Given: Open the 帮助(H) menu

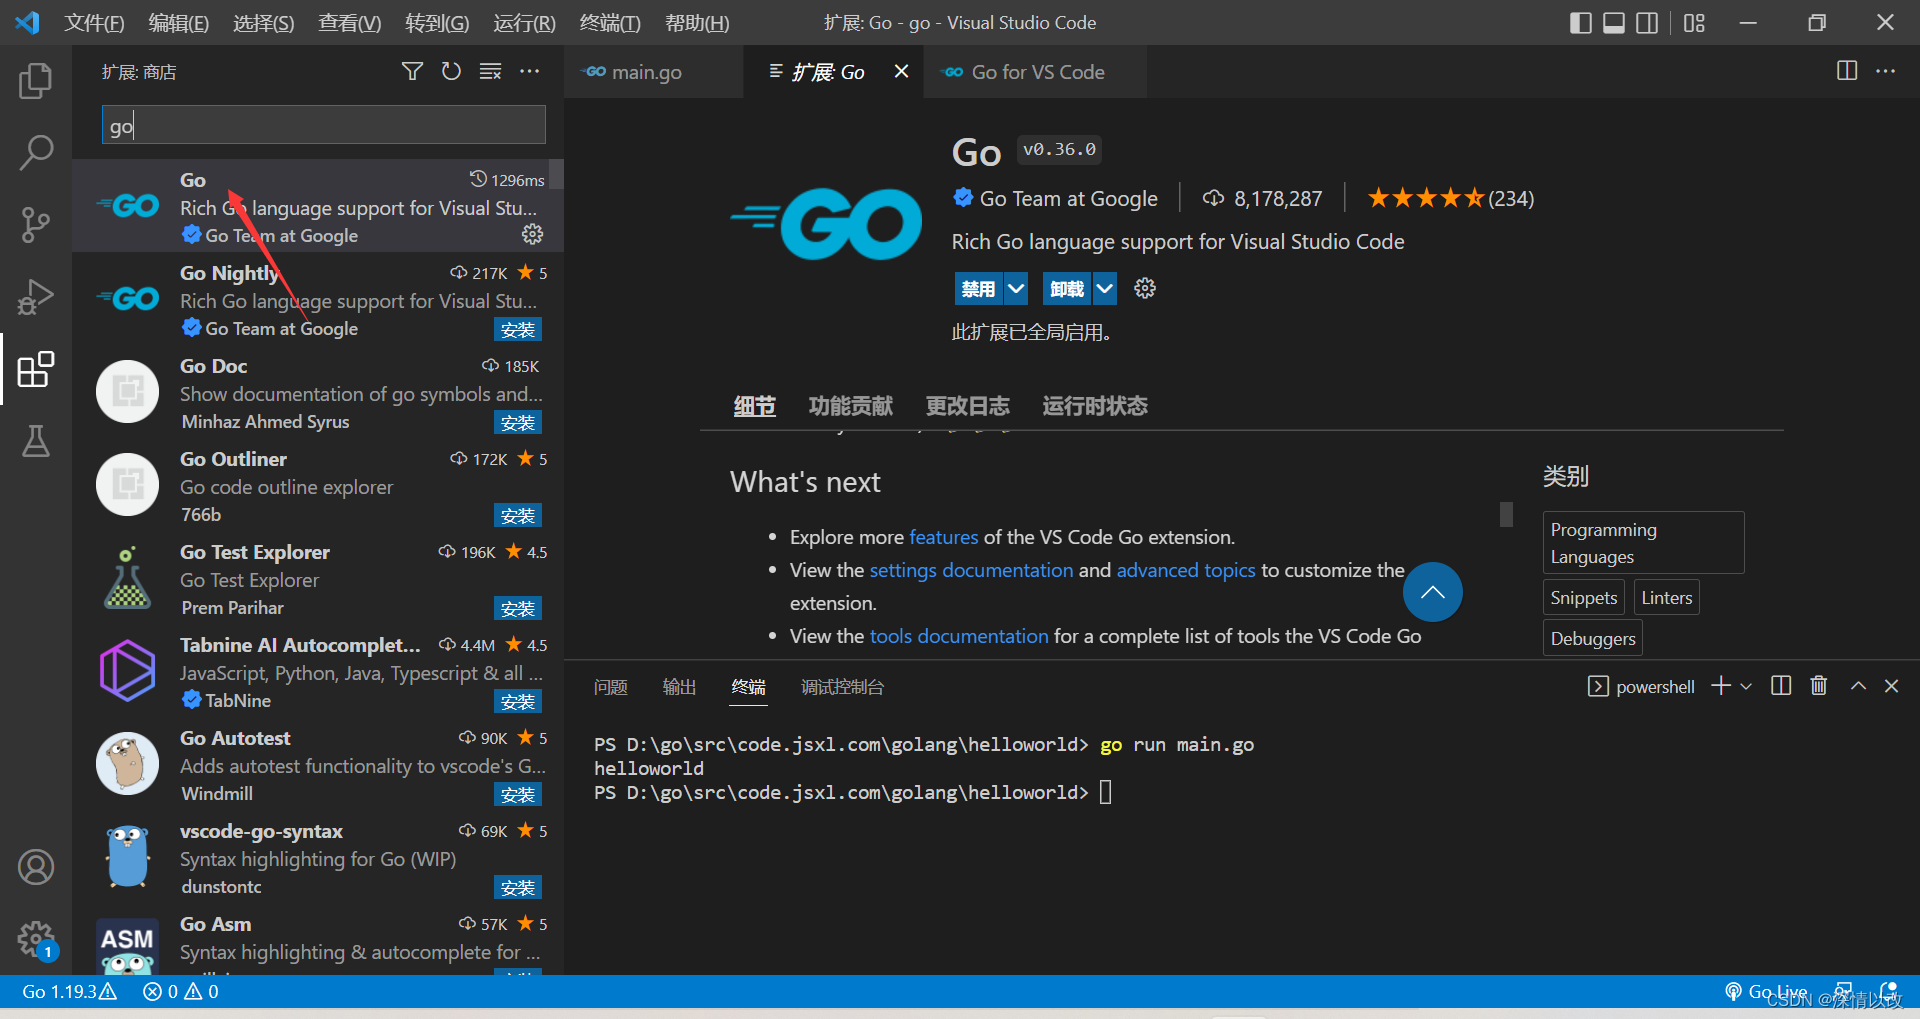Looking at the screenshot, I should [x=697, y=22].
